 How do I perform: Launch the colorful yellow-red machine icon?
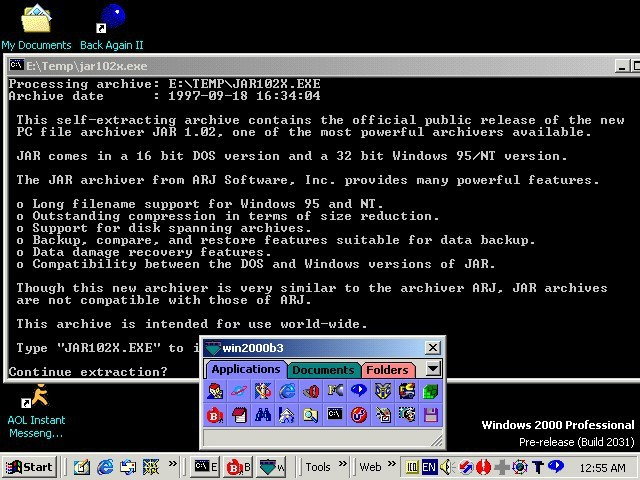(407, 391)
